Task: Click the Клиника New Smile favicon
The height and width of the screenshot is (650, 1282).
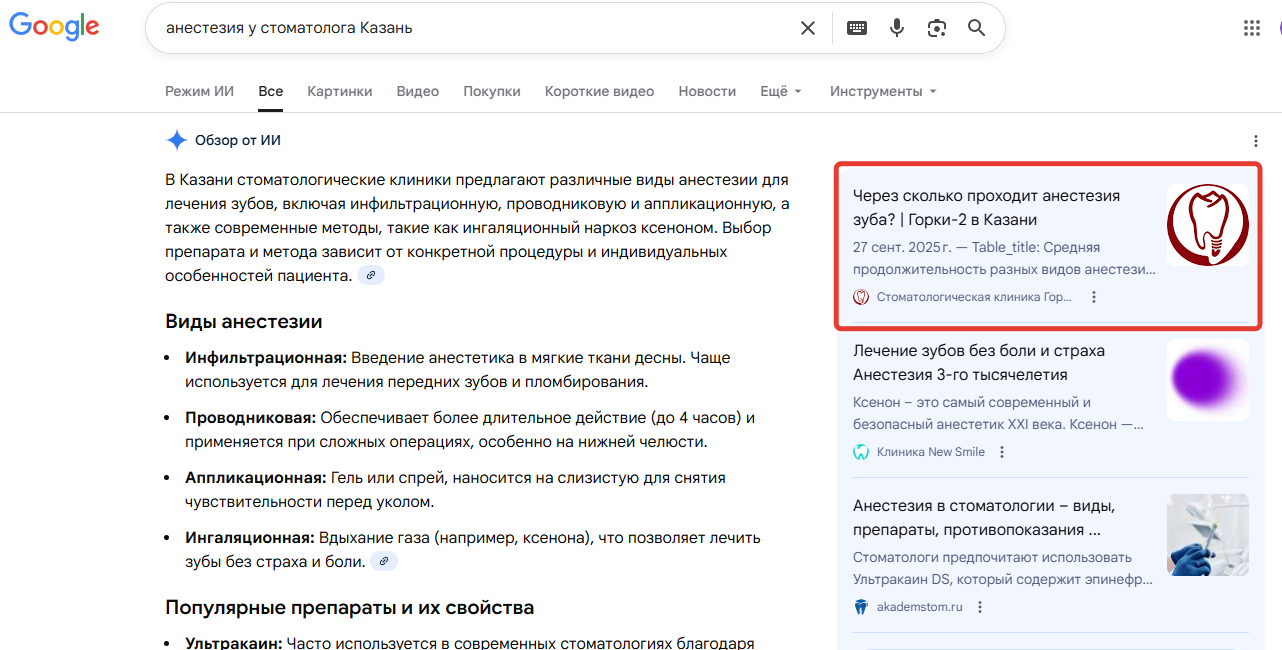Action: click(861, 452)
